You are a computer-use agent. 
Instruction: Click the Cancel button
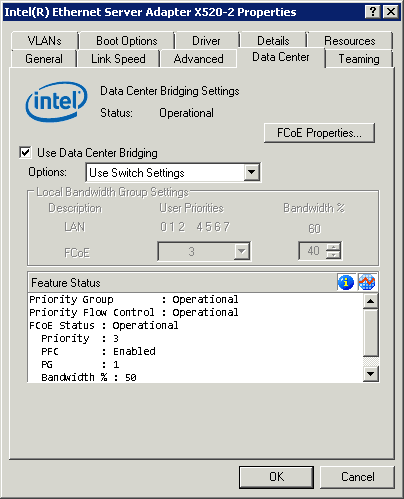(x=357, y=477)
